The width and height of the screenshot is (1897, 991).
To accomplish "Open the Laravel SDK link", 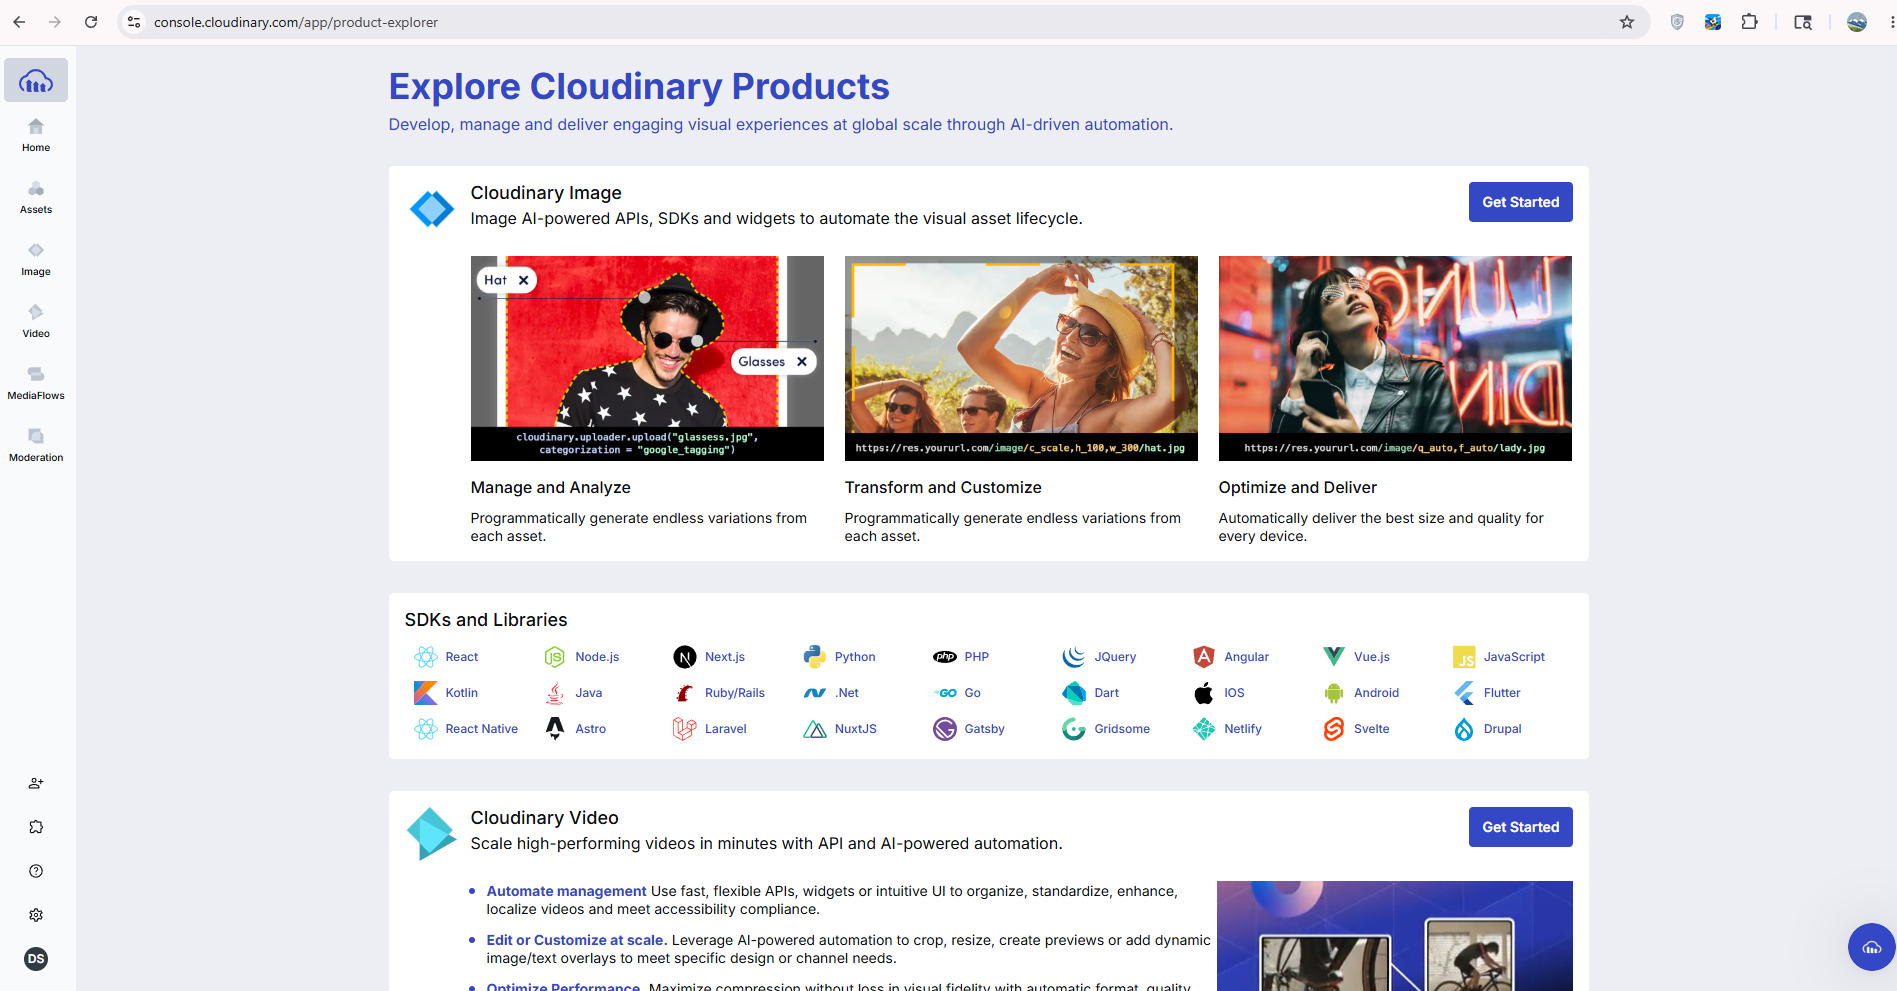I will pyautogui.click(x=726, y=729).
